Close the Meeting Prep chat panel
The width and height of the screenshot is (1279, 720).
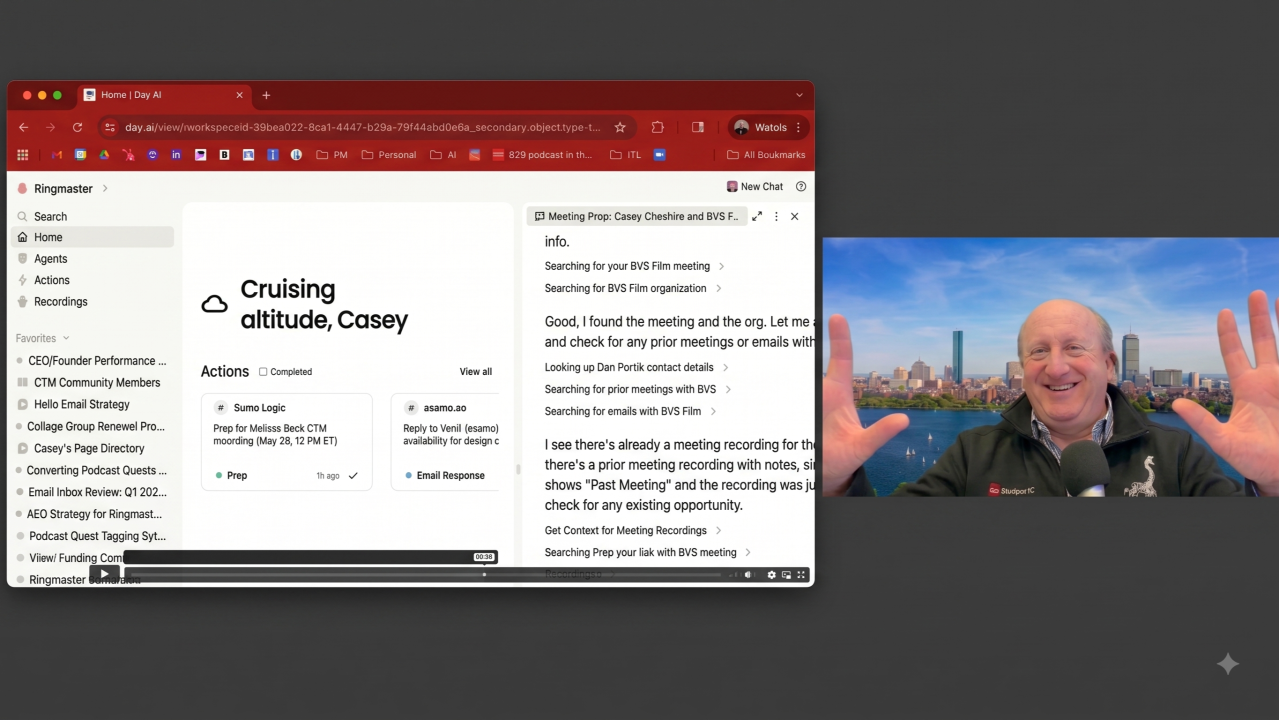[795, 216]
